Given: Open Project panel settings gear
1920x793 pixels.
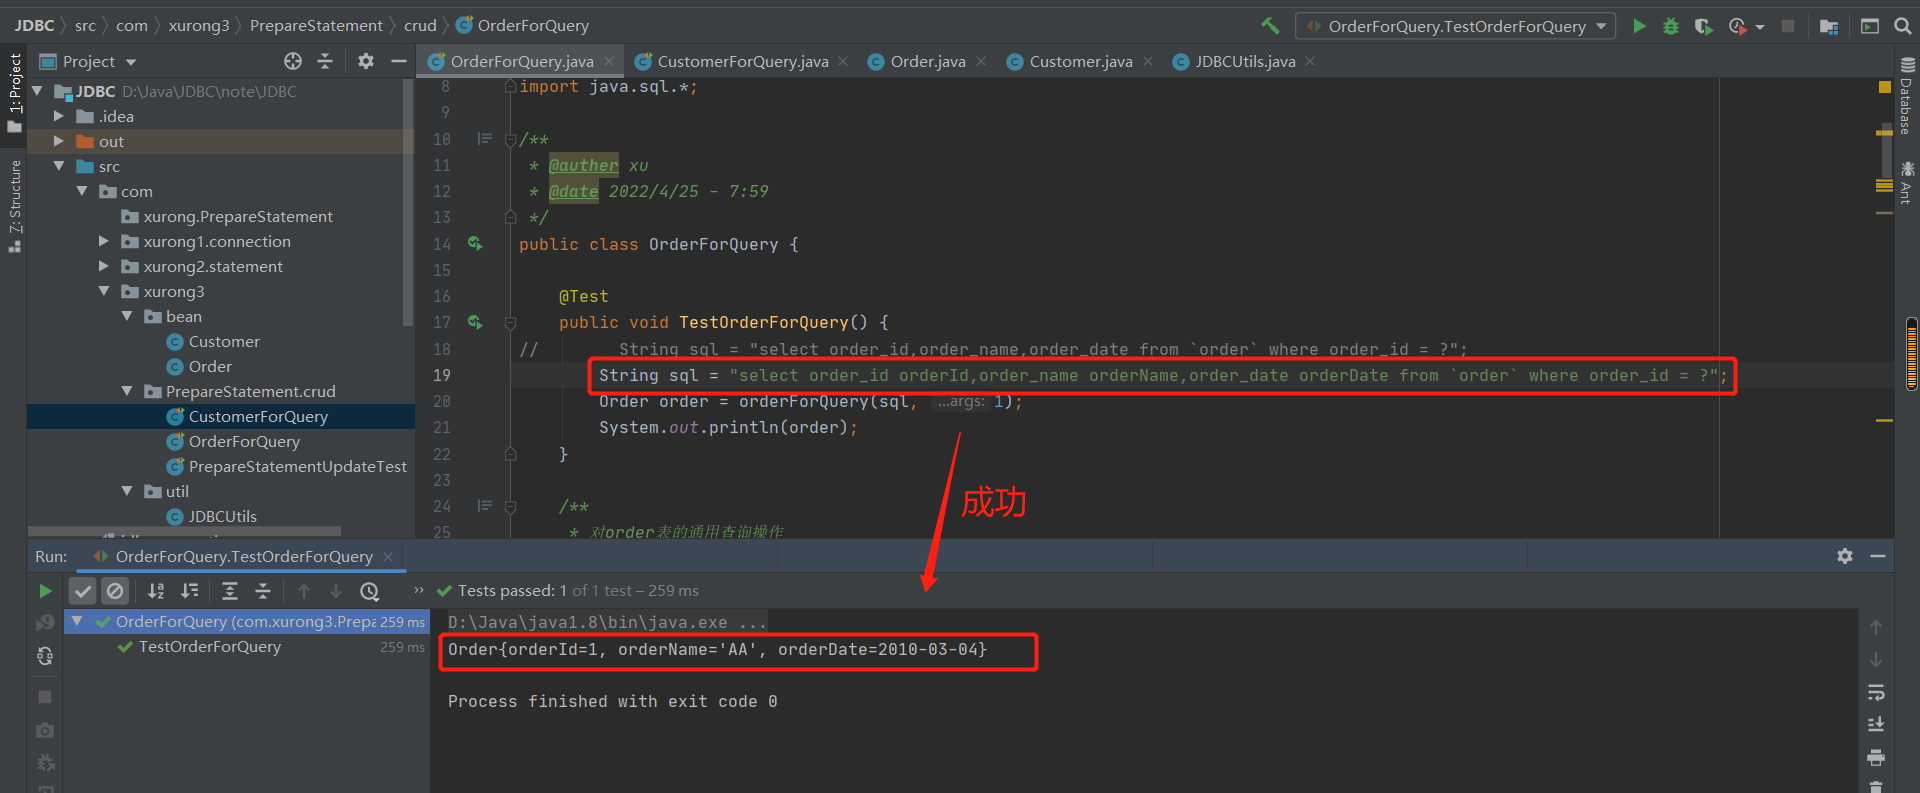Looking at the screenshot, I should click(366, 61).
